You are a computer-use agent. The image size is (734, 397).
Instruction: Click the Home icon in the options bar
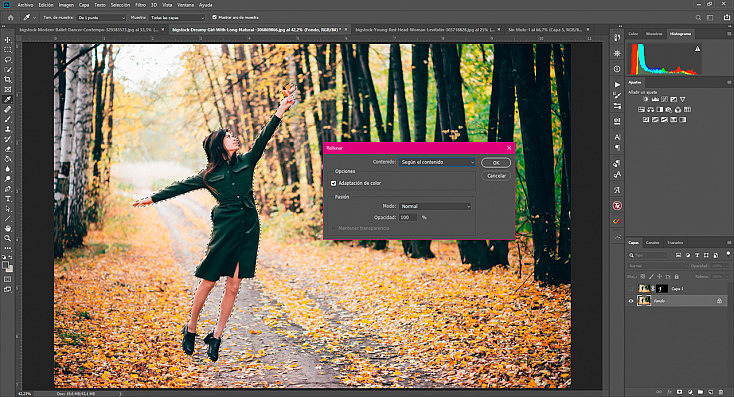tap(11, 18)
